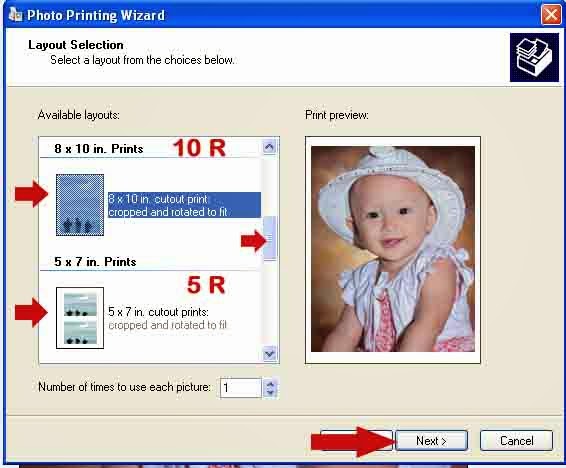Close the Photo Printing Wizard window

point(551,15)
